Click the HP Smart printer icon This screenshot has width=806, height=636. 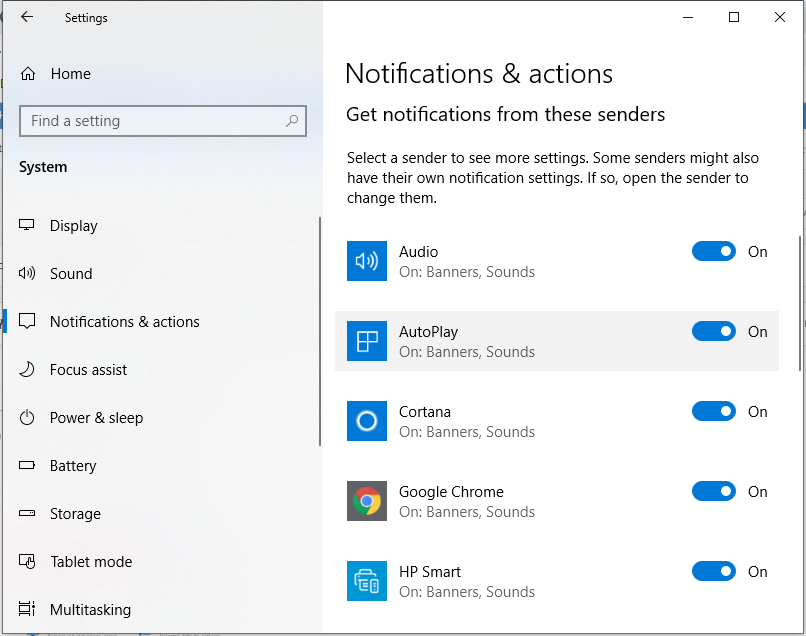[367, 581]
